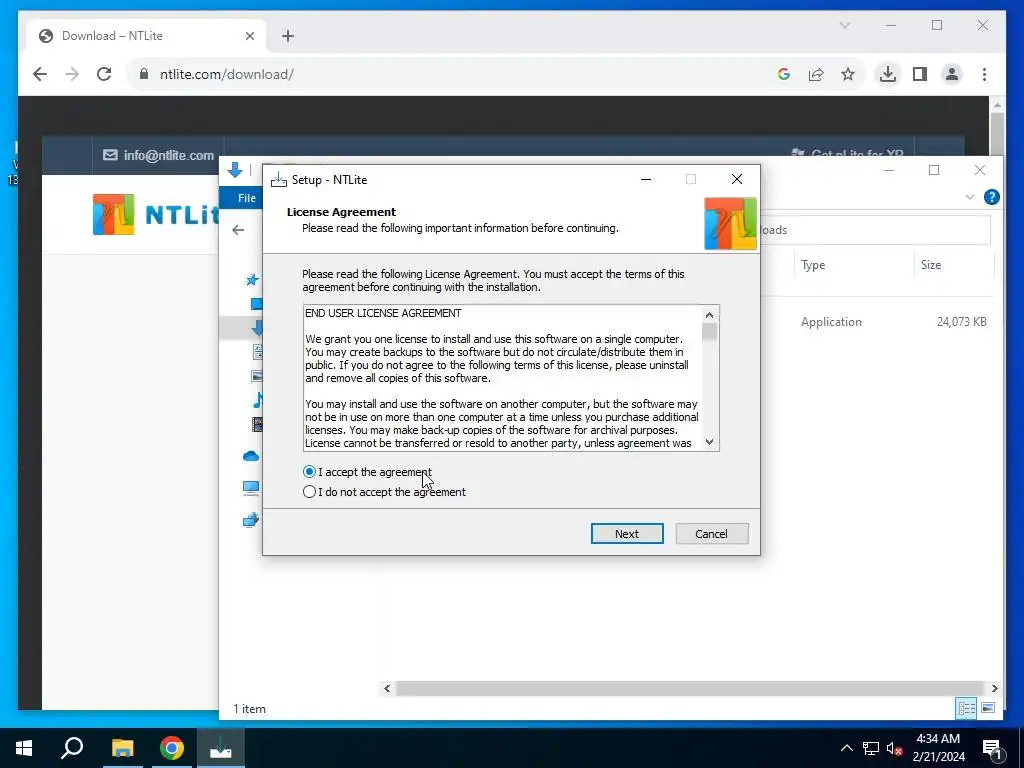The height and width of the screenshot is (768, 1024).
Task: Open taskbar search
Action: click(x=72, y=748)
